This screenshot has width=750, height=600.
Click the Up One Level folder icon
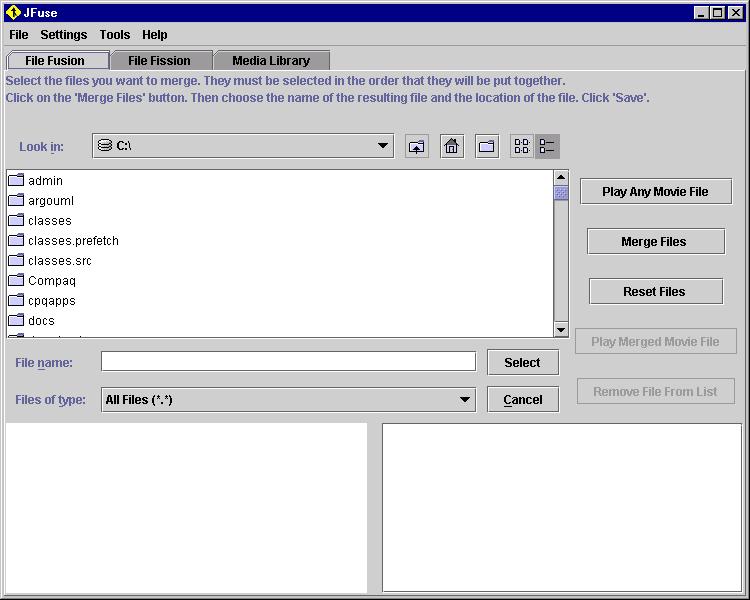[x=417, y=147]
